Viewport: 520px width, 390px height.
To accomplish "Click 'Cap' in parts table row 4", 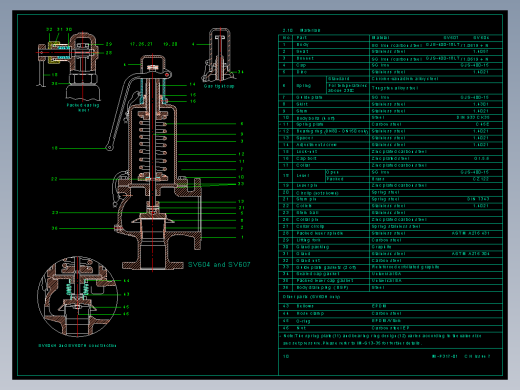I will coord(301,65).
